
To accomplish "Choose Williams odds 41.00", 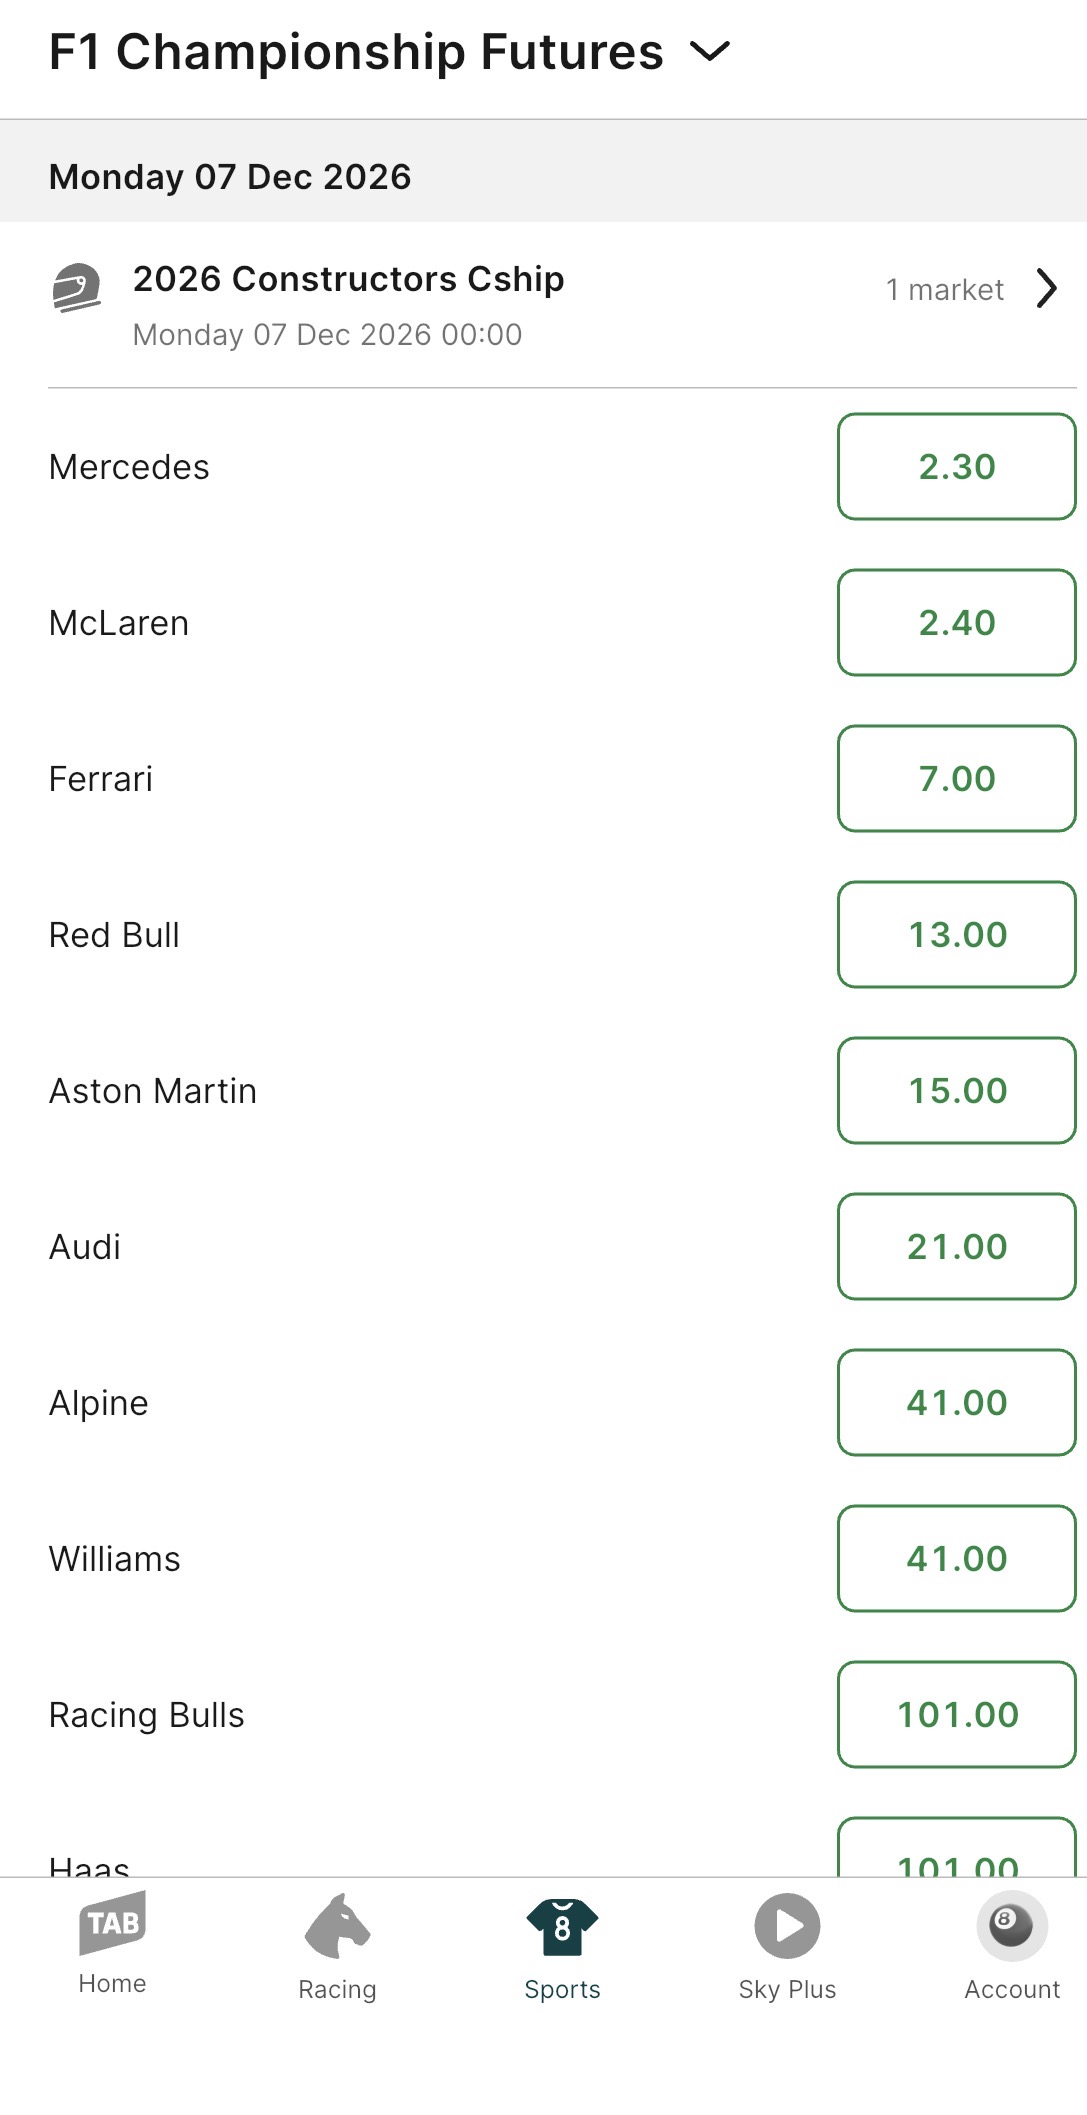I will click(956, 1559).
